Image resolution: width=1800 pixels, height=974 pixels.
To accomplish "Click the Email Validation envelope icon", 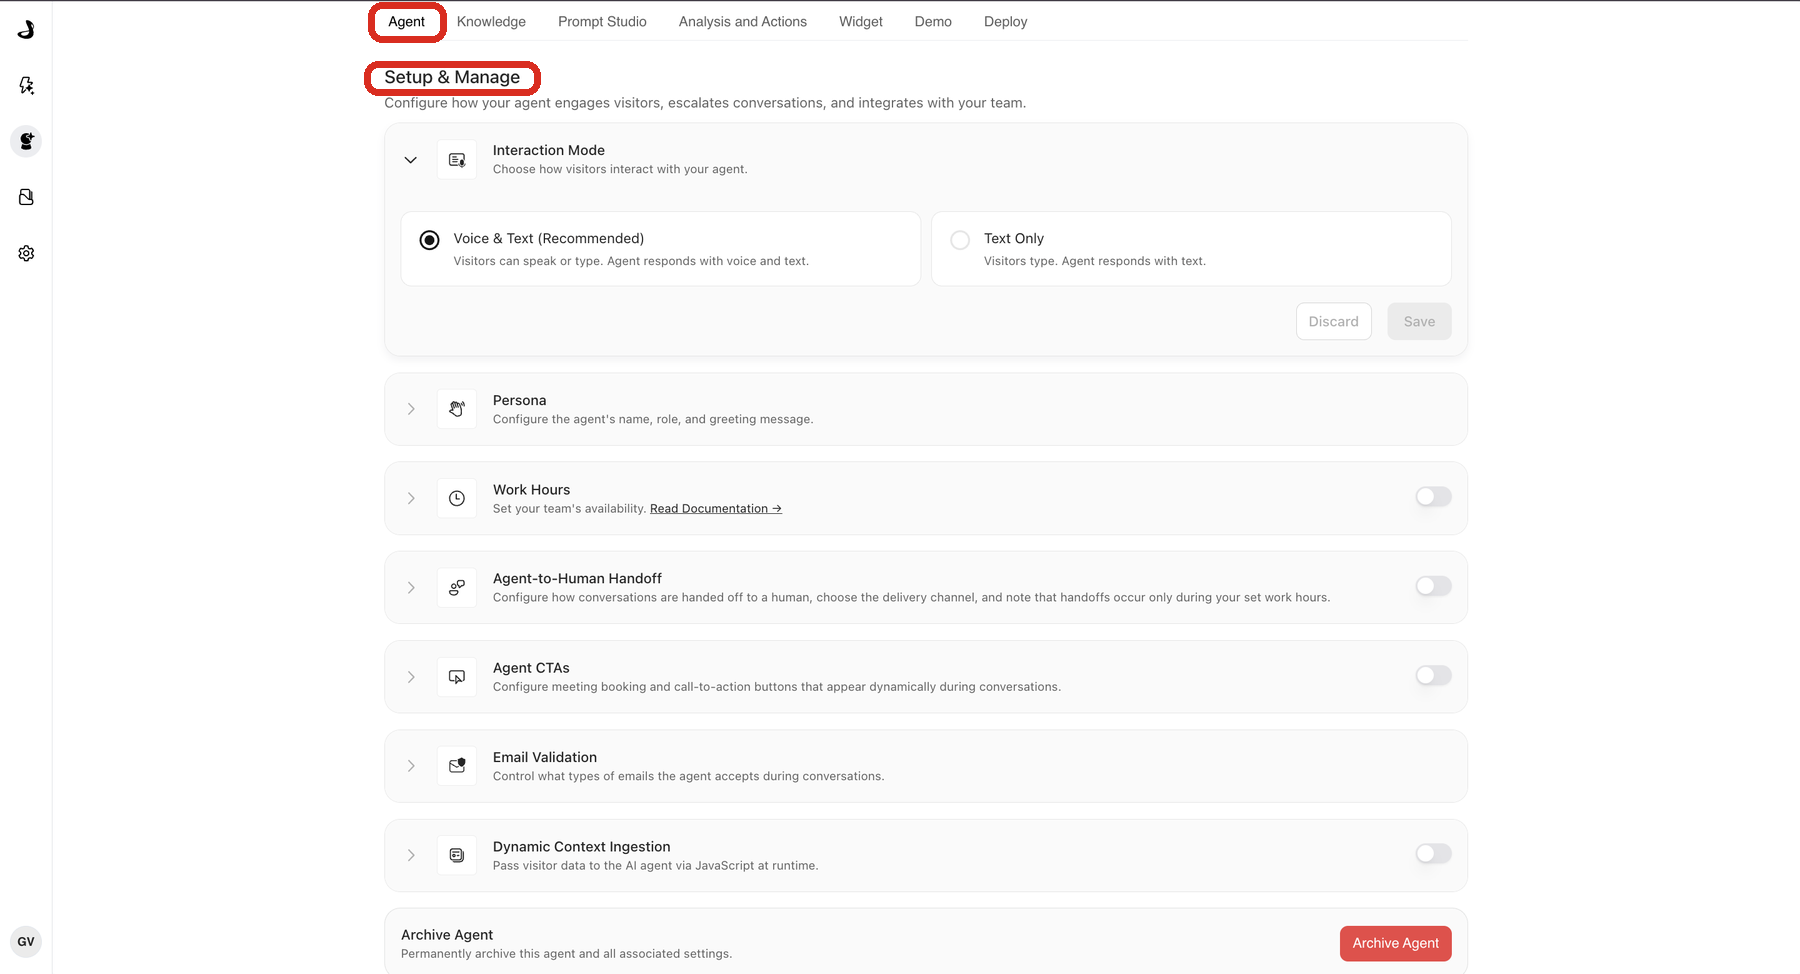I will [457, 766].
